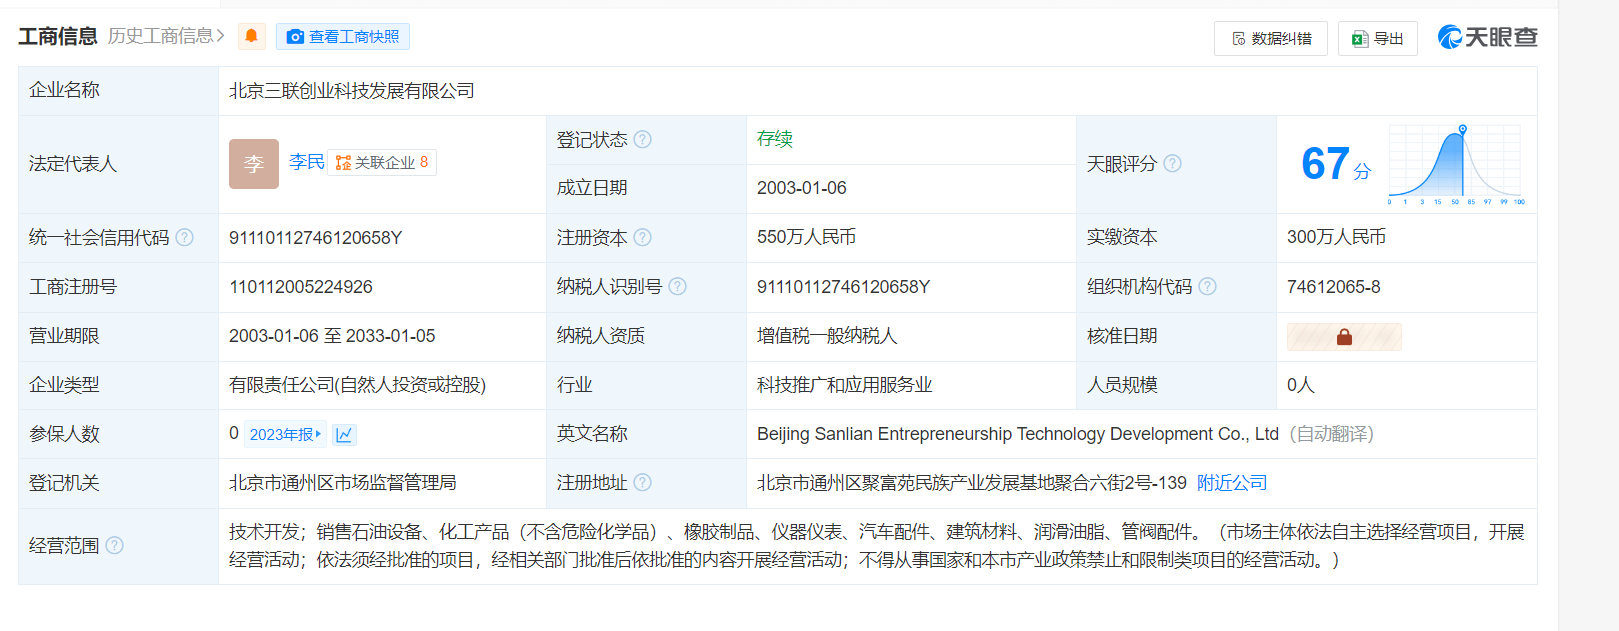Screen dimensions: 1619x631
Task: Click the 纳税人识别号 value 91110112746120658Y
Action: tap(844, 287)
